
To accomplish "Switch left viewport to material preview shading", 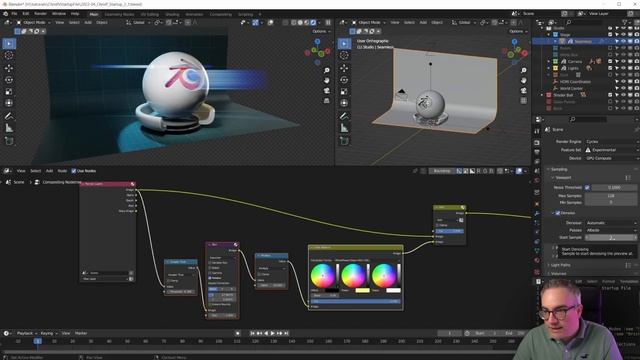I will [x=307, y=22].
